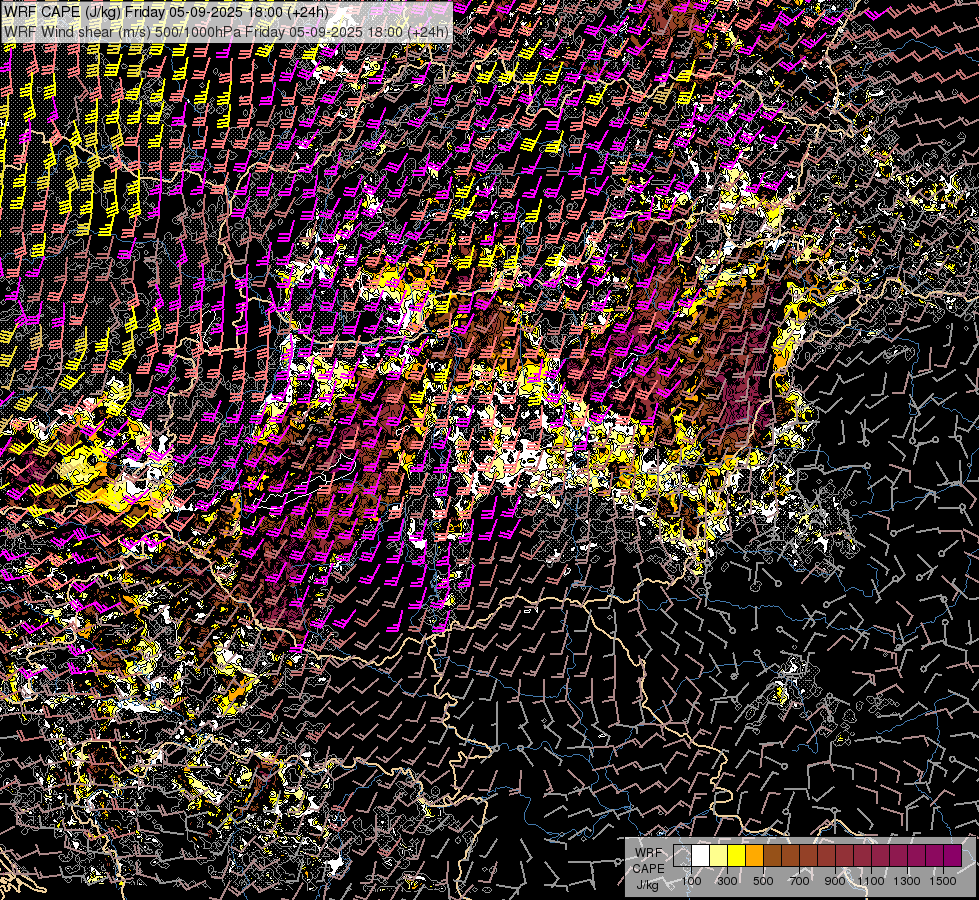Click the 1300 legend value label
This screenshot has width=979, height=900.
pyautogui.click(x=907, y=881)
